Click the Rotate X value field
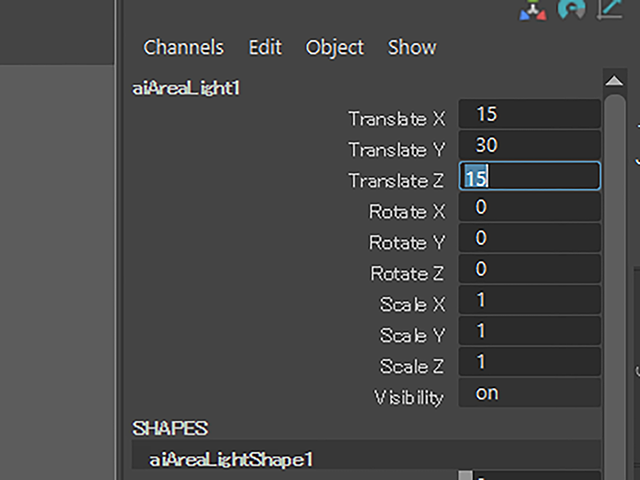640x480 pixels. (x=529, y=207)
